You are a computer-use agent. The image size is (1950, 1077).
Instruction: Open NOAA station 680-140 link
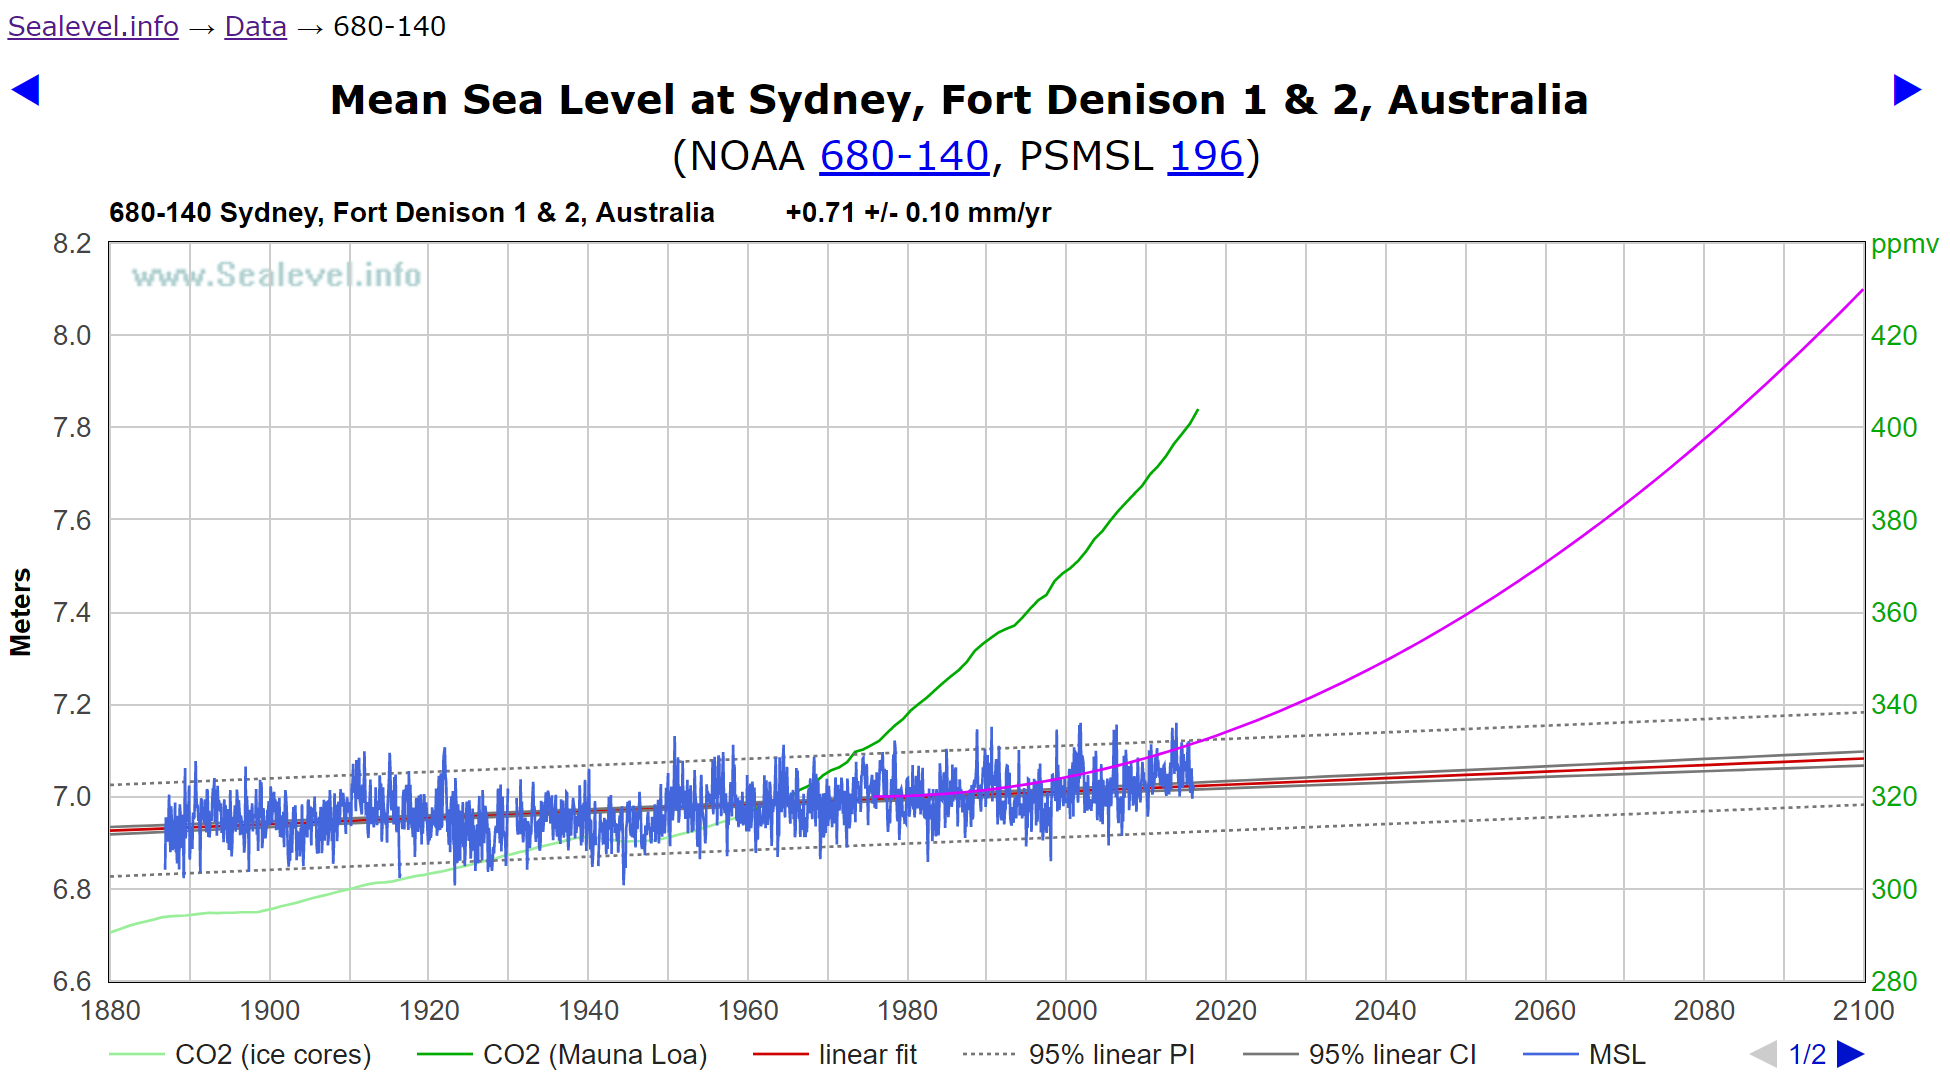coord(903,156)
